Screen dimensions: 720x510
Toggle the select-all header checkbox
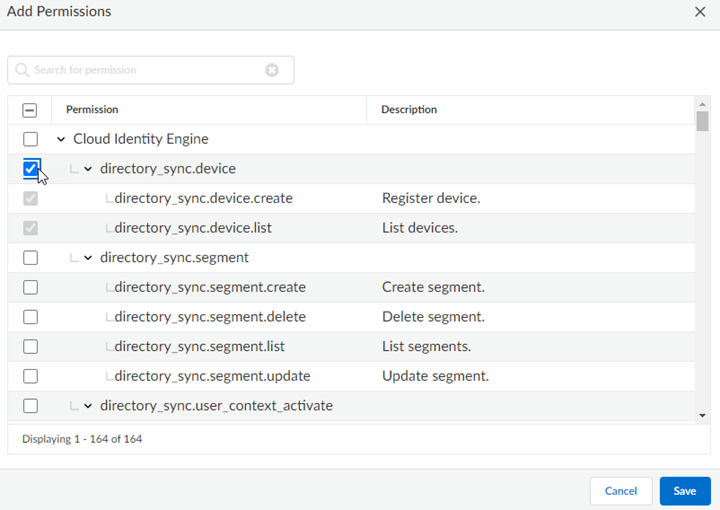coord(30,110)
